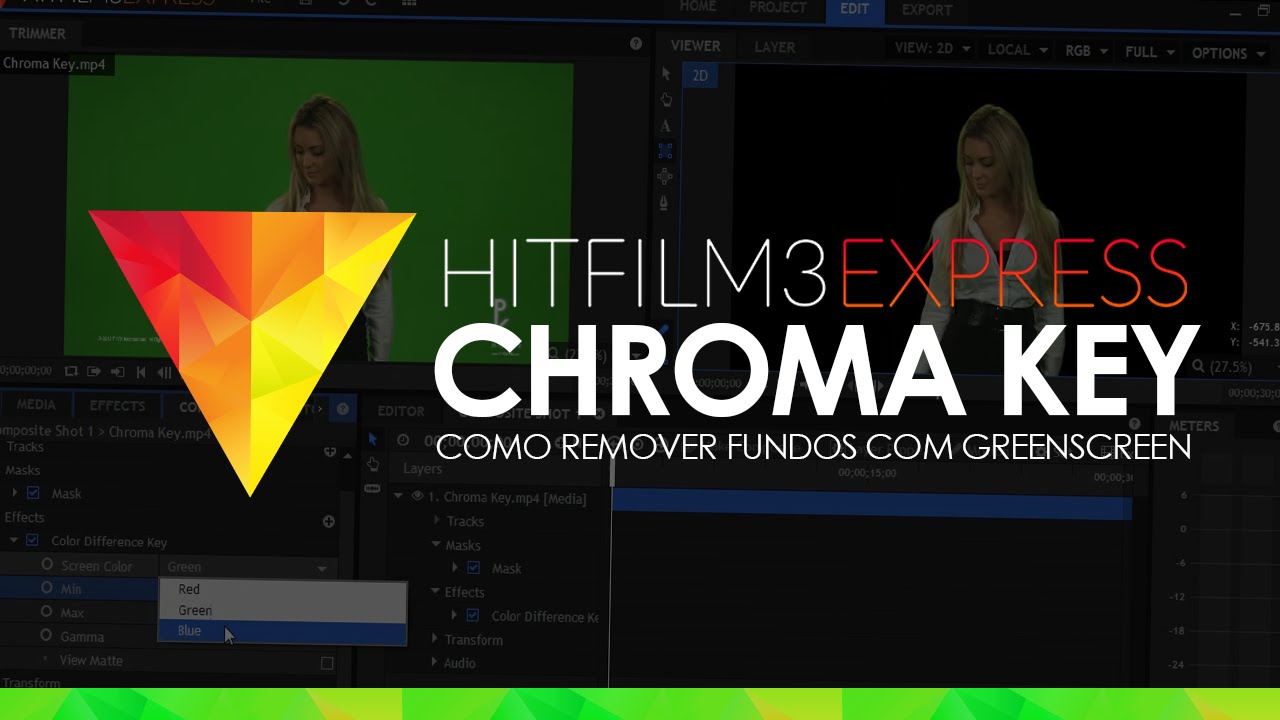This screenshot has width=1280, height=720.
Task: Select the Text tool in Viewer toolbar
Action: [666, 126]
